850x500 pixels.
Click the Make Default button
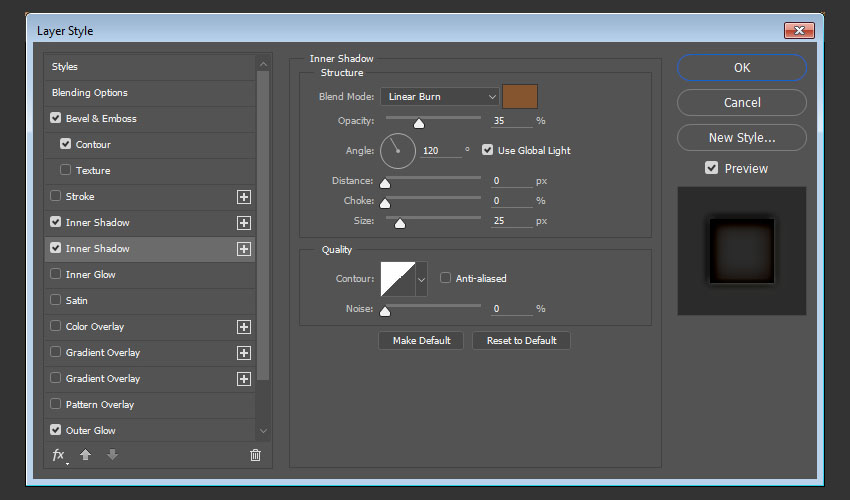pos(421,340)
